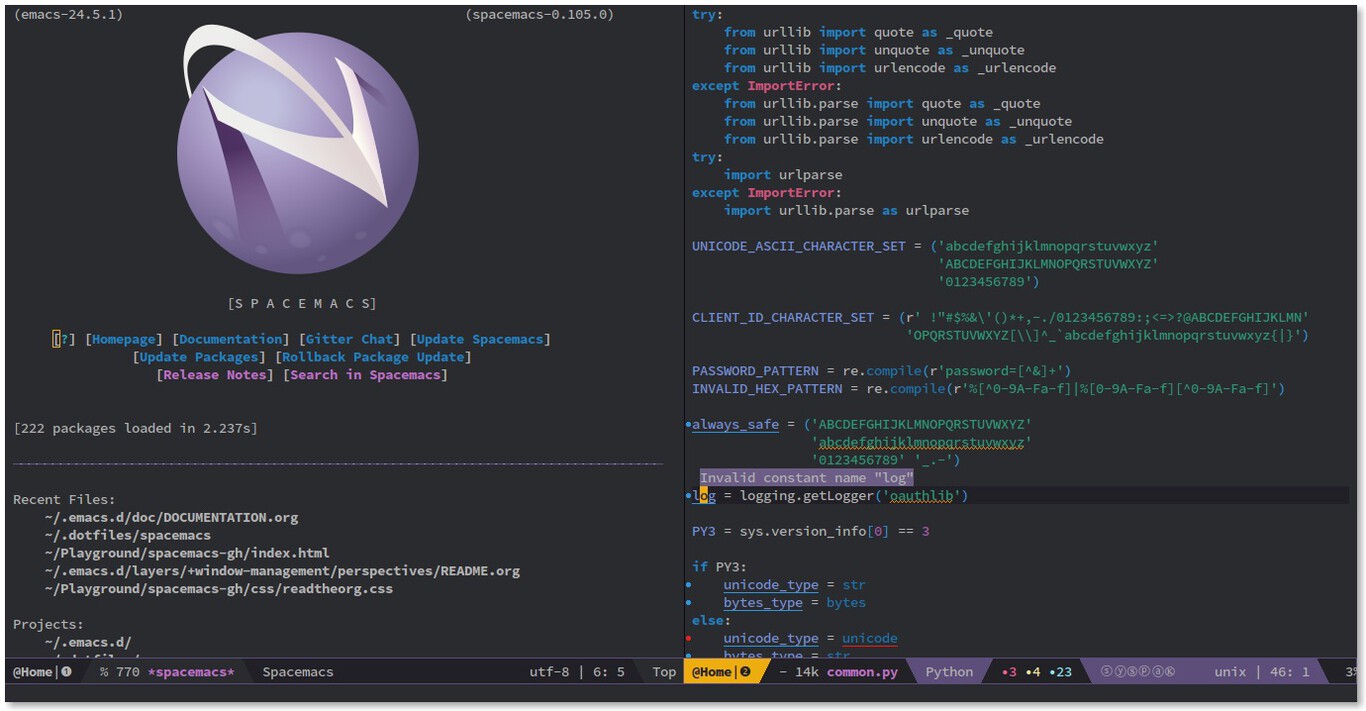
Task: Open Release Notes
Action: (215, 375)
